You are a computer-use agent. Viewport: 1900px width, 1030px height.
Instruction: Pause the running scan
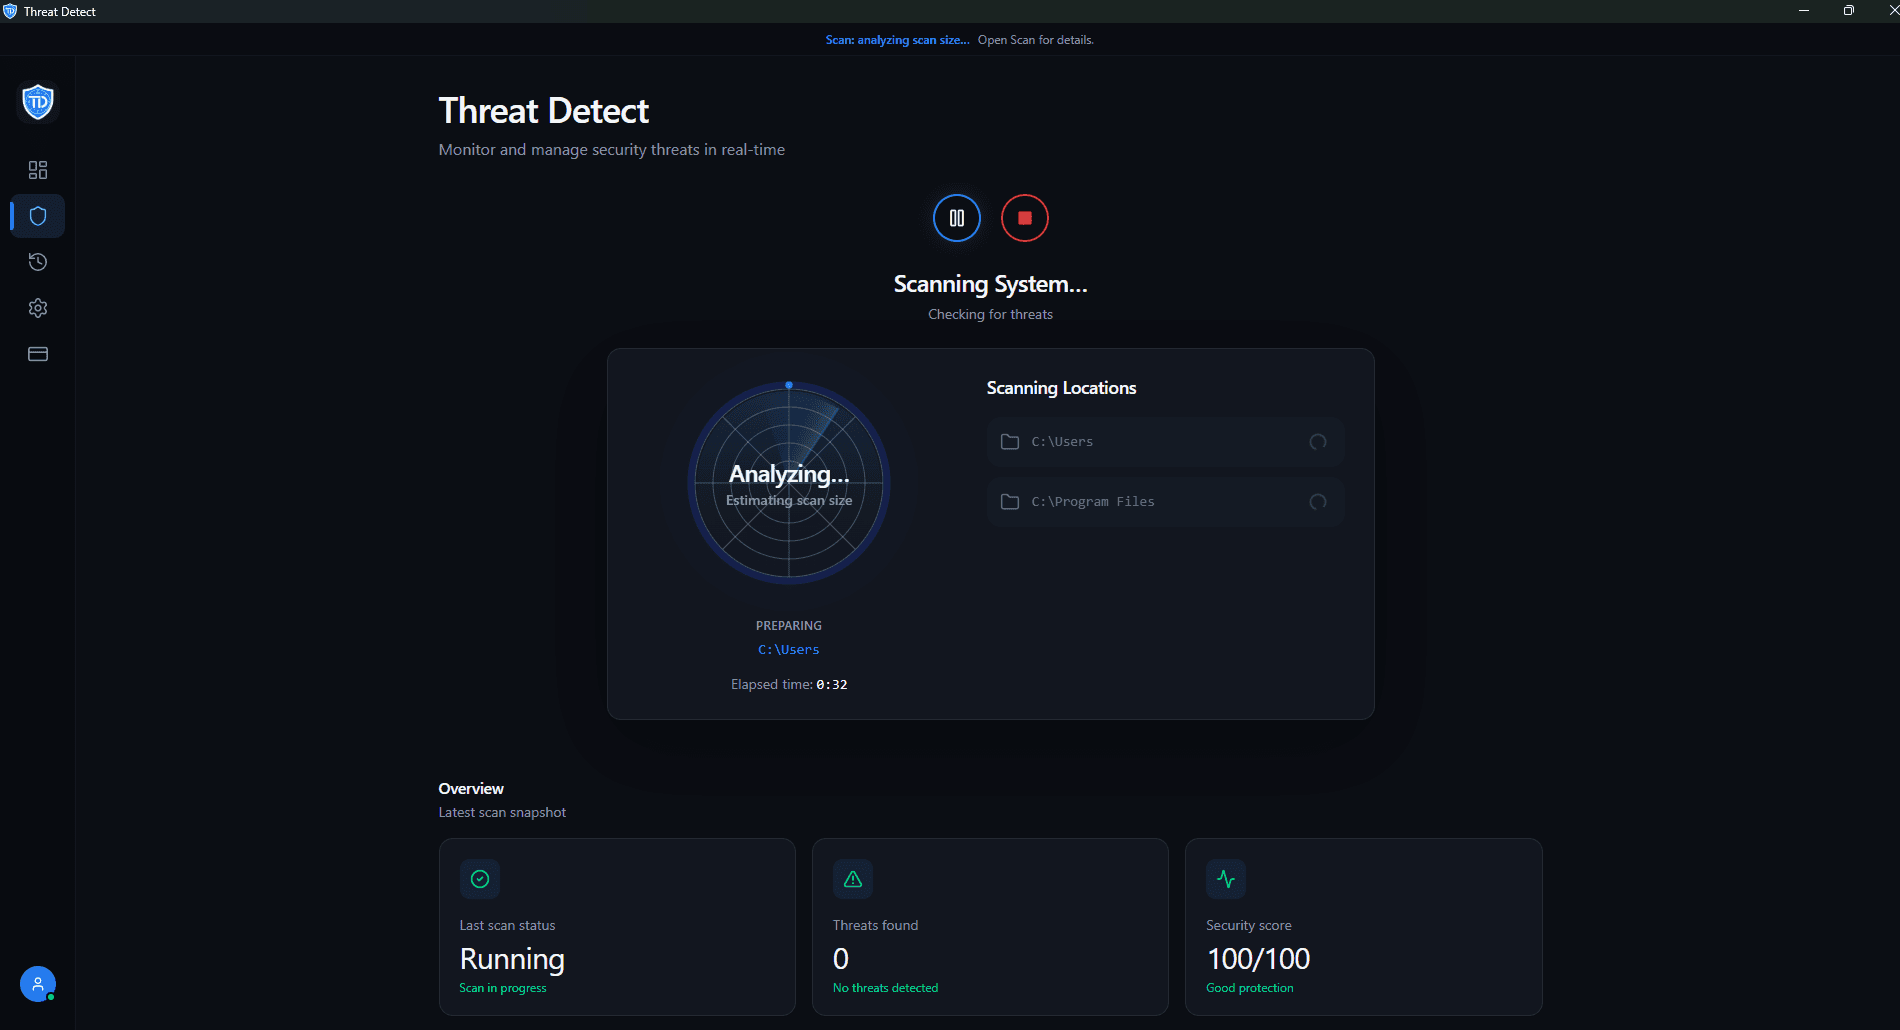[957, 218]
